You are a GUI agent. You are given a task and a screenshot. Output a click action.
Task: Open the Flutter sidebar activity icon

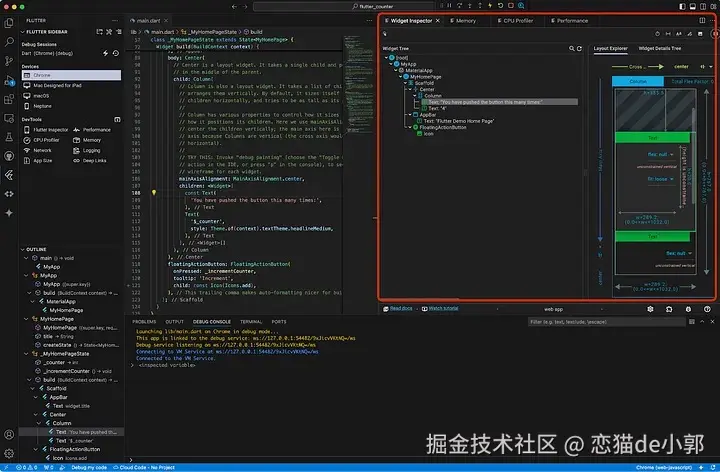pos(9,175)
